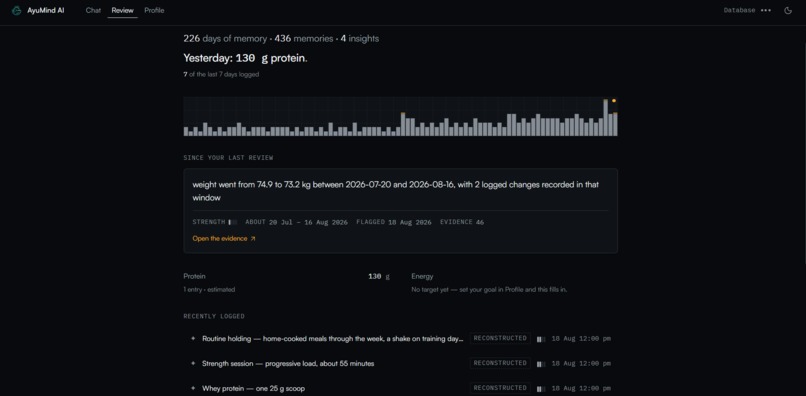Expand the Whey protein entry plus icon

pyautogui.click(x=193, y=388)
